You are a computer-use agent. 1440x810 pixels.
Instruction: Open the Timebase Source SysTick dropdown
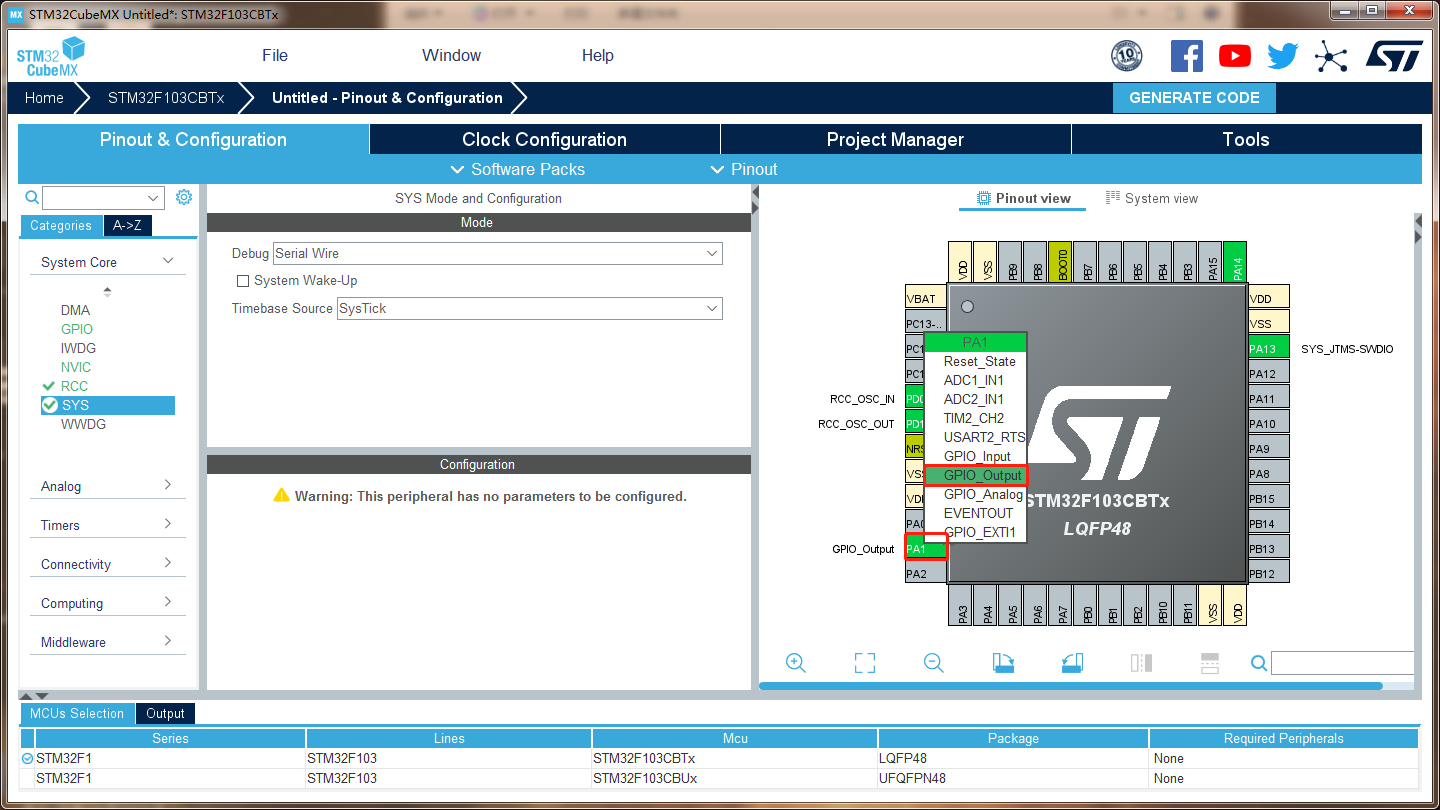529,309
